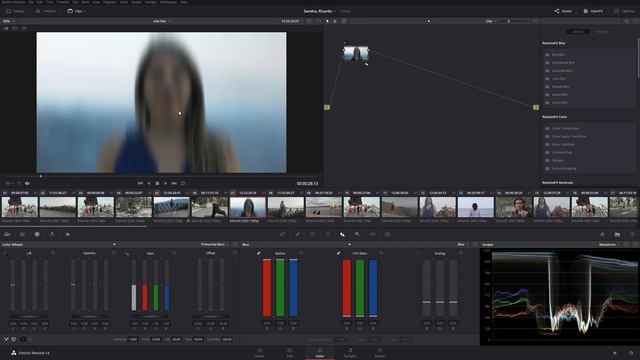Open the Clip node graph mode dropdown
640x360 pixels.
coord(490,21)
